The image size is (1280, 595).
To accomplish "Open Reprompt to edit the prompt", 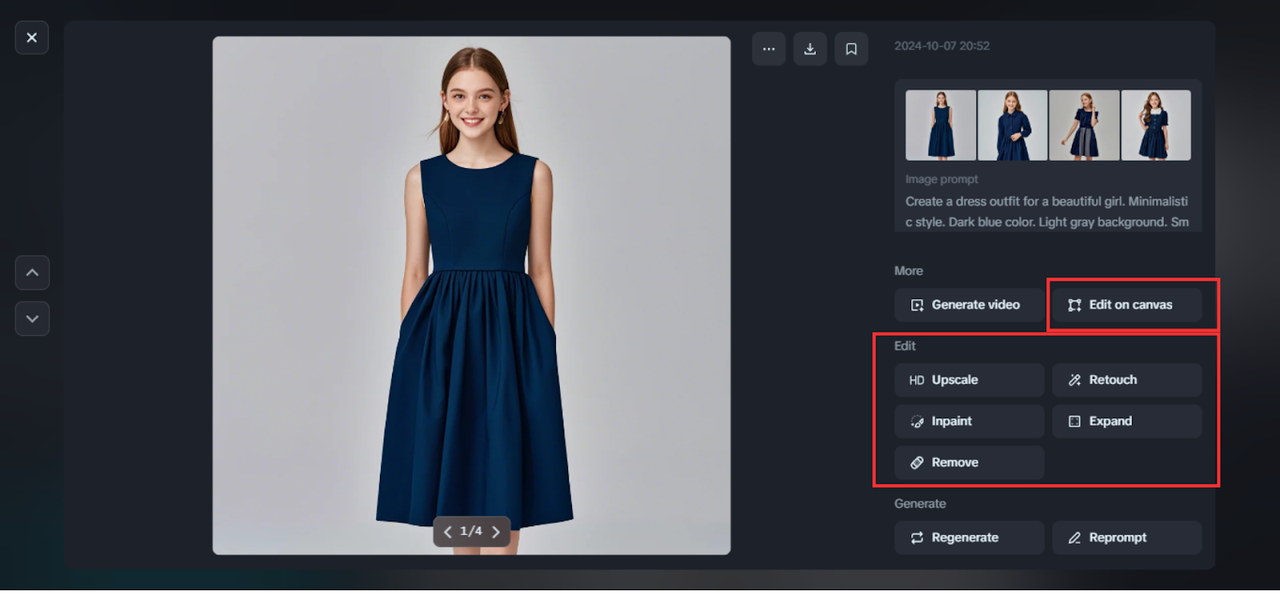I will (x=1127, y=537).
